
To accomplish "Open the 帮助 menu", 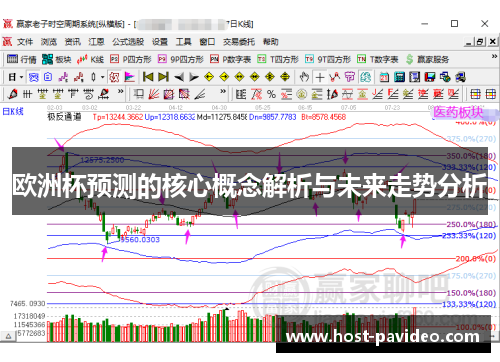I will coord(270,42).
